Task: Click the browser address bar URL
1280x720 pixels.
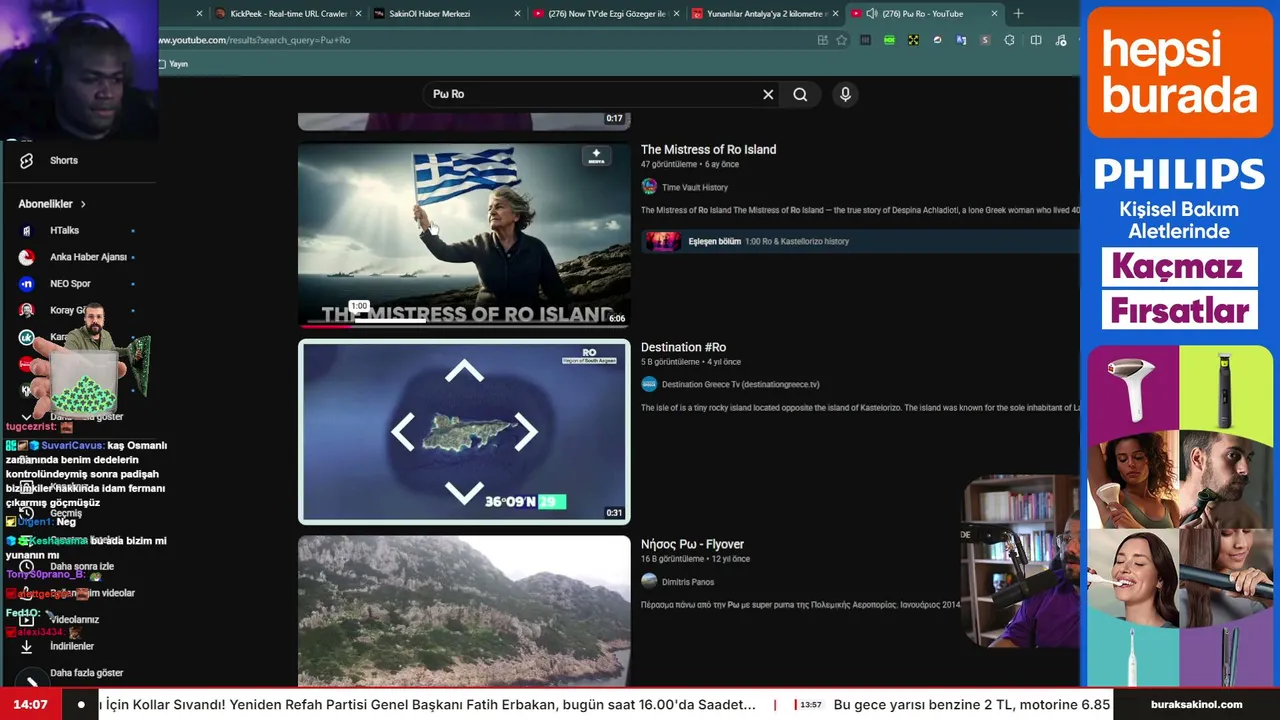Action: click(254, 40)
